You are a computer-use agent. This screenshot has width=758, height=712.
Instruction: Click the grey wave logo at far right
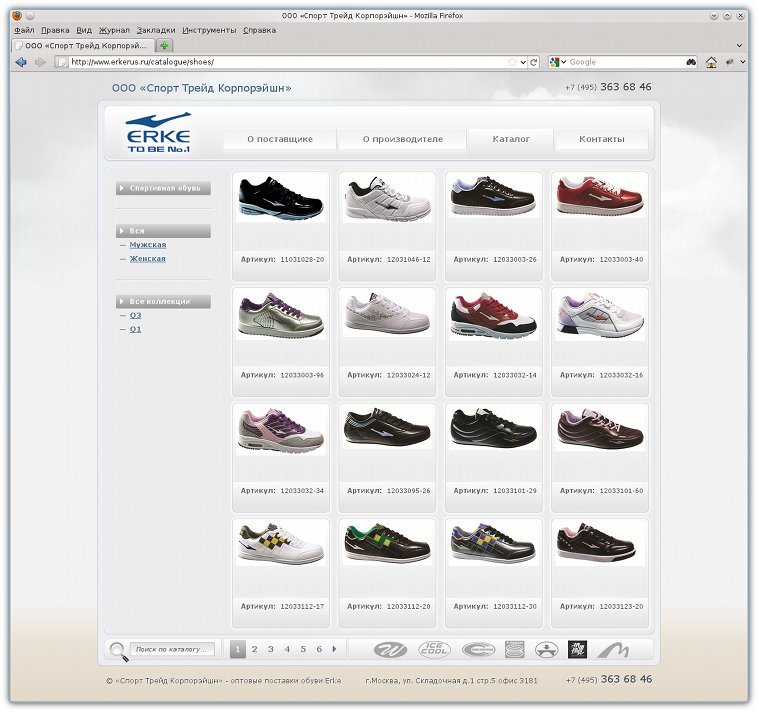613,650
